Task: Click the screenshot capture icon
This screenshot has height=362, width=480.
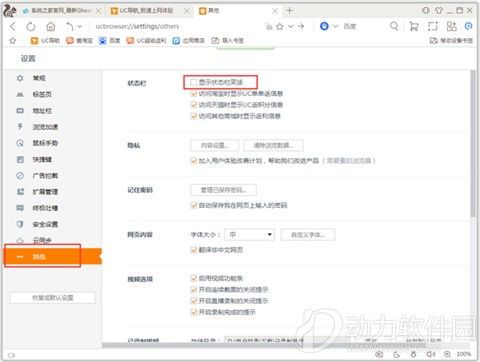Action: coord(433,26)
